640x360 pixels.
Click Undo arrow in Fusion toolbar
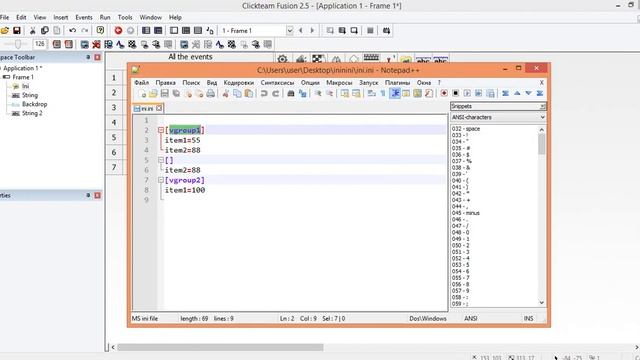coord(72,31)
